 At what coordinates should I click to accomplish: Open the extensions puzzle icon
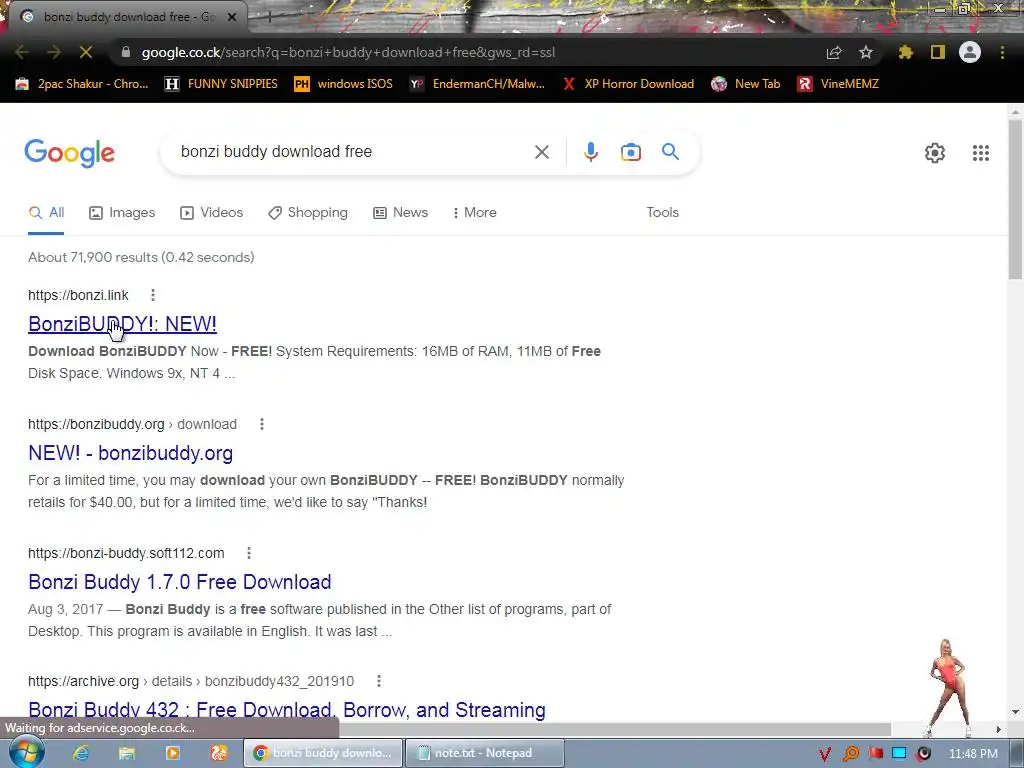905,52
